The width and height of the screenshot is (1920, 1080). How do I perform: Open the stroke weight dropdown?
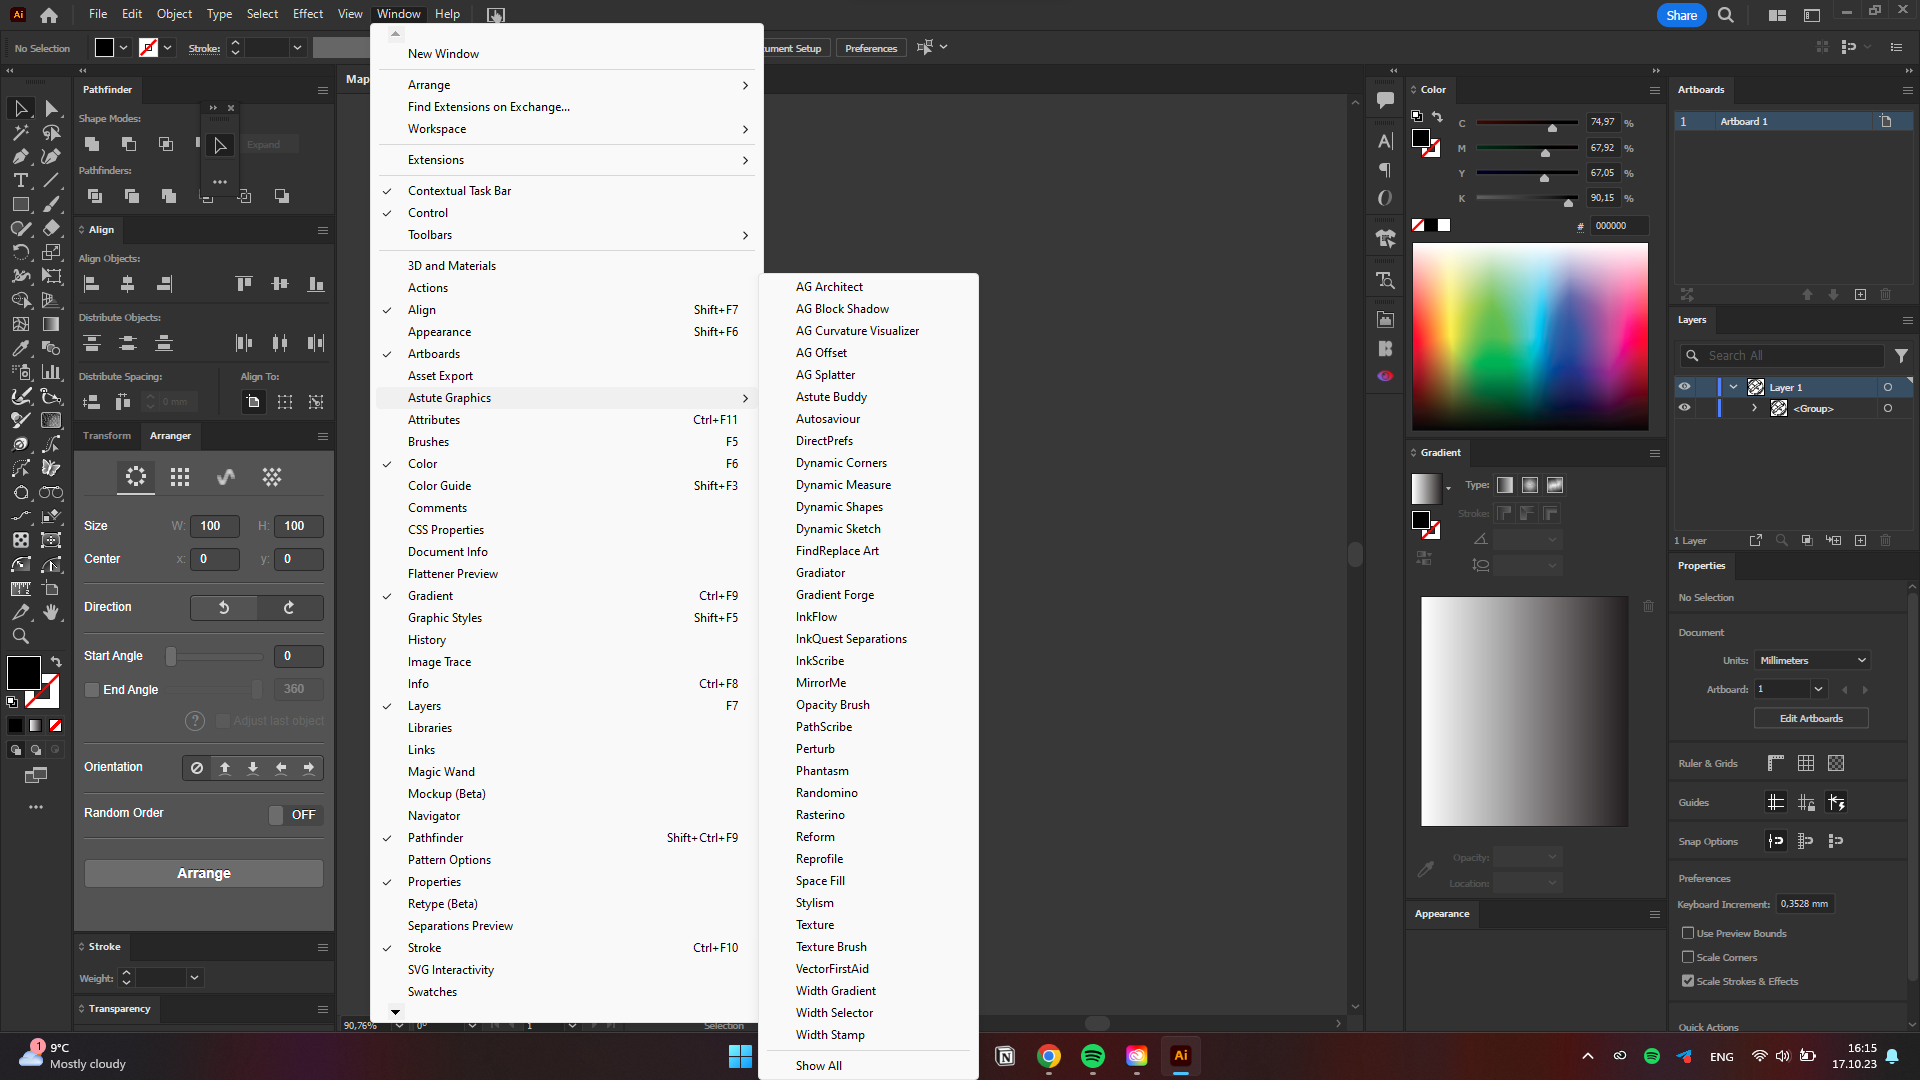click(194, 978)
